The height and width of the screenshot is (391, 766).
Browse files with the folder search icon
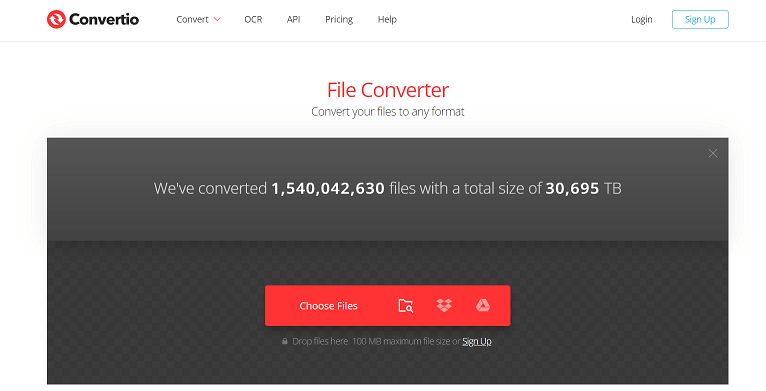[x=405, y=306]
